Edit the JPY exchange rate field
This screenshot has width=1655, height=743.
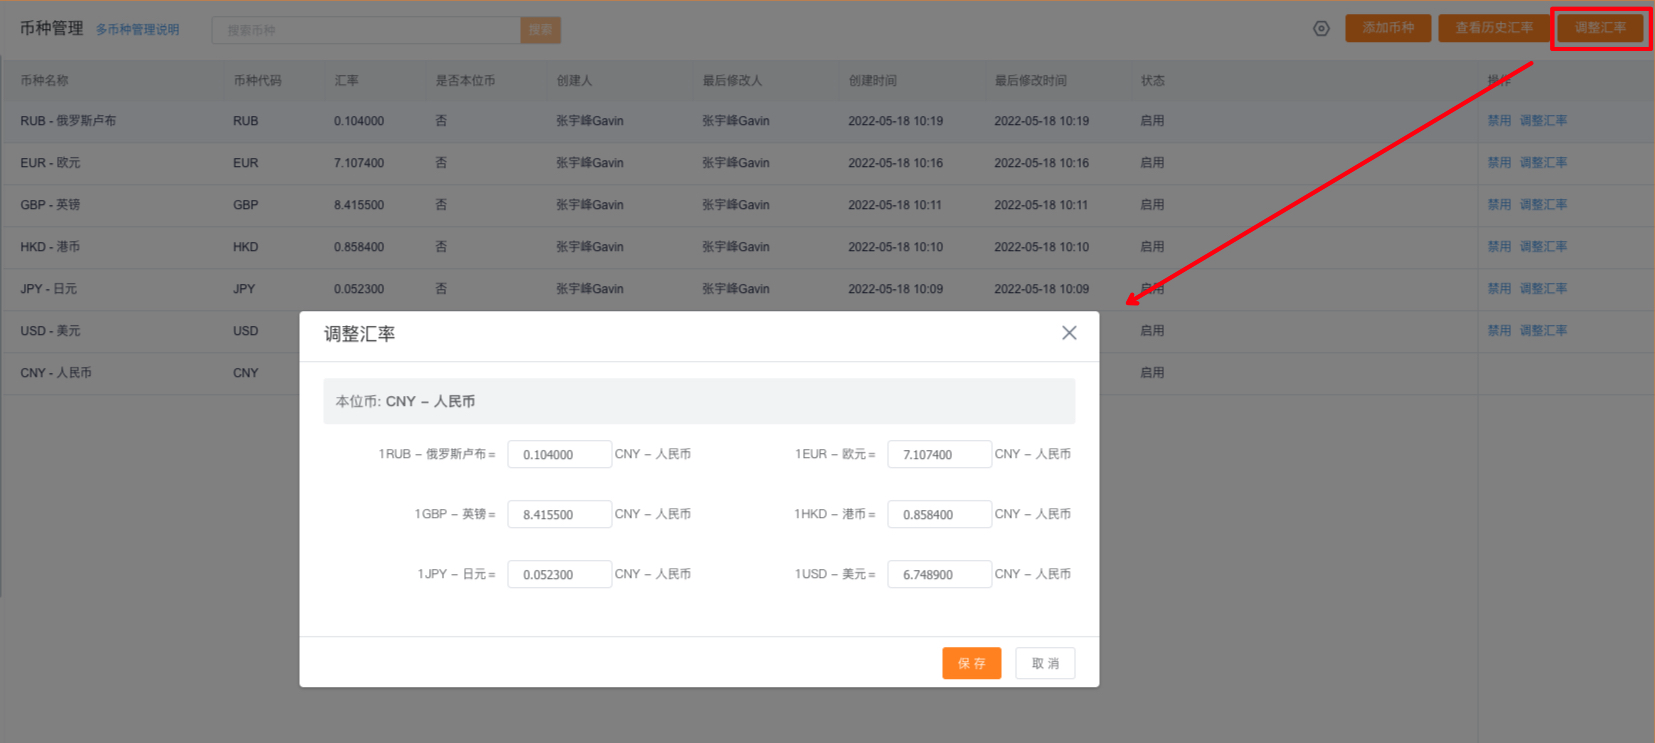click(x=559, y=574)
